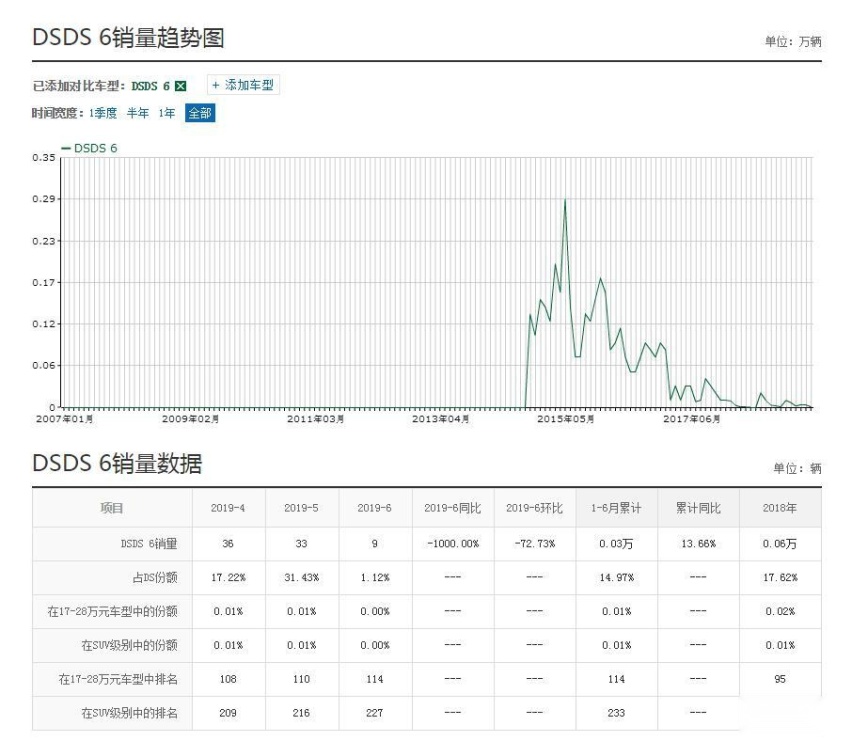The height and width of the screenshot is (741, 852).
Task: Click the 单位:辆 unit label
Action: pos(797,468)
